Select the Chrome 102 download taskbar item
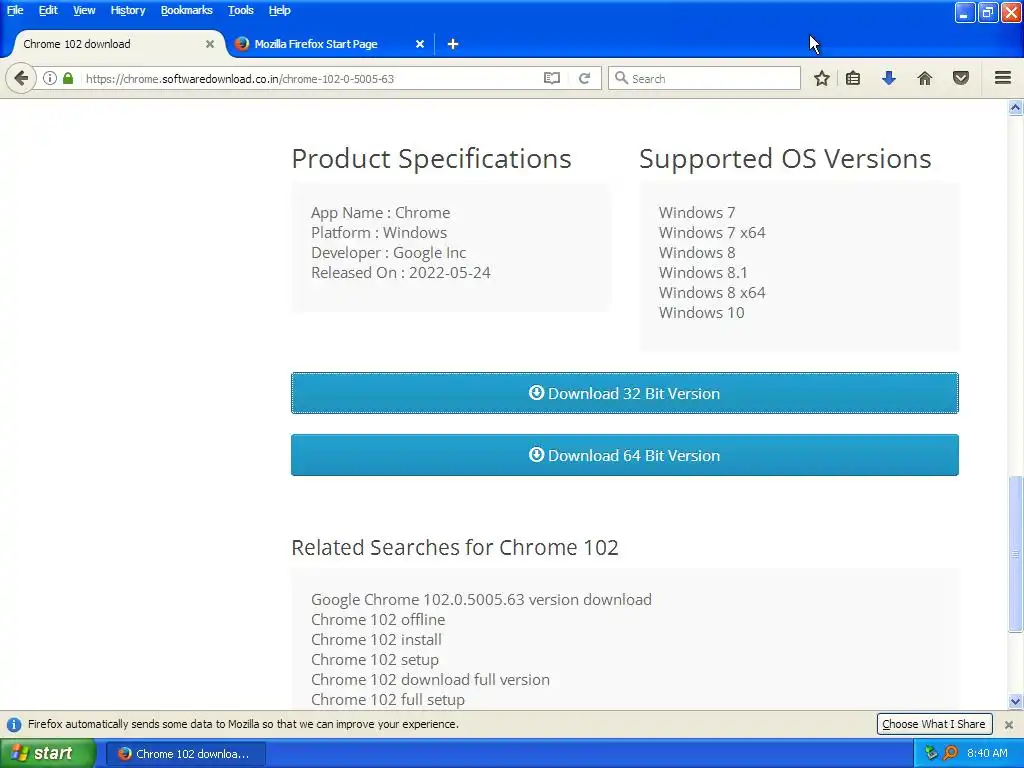The height and width of the screenshot is (768, 1024). coord(185,754)
